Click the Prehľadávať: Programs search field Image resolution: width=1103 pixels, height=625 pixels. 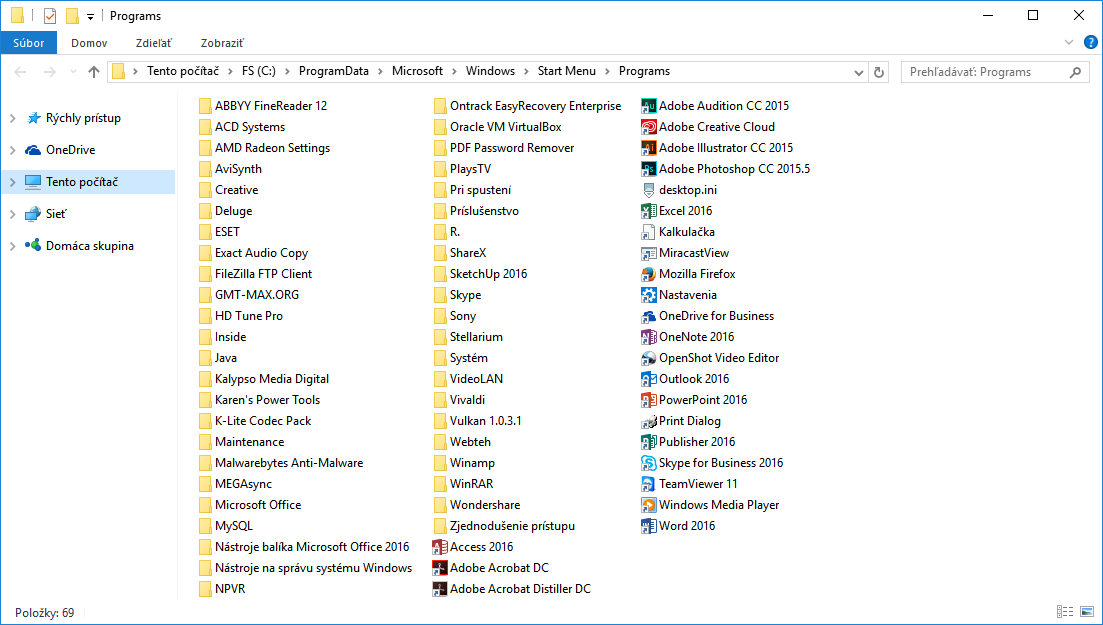click(985, 72)
